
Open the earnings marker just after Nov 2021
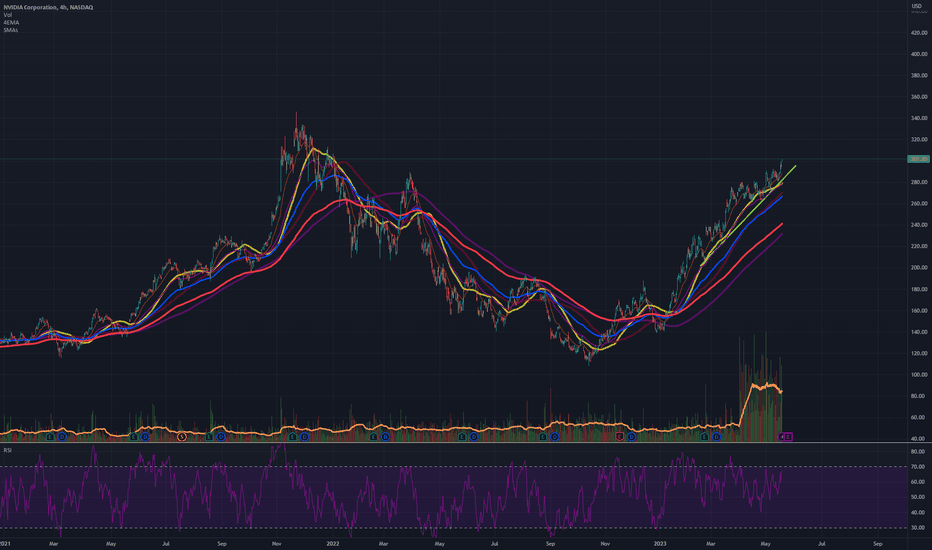tap(292, 437)
